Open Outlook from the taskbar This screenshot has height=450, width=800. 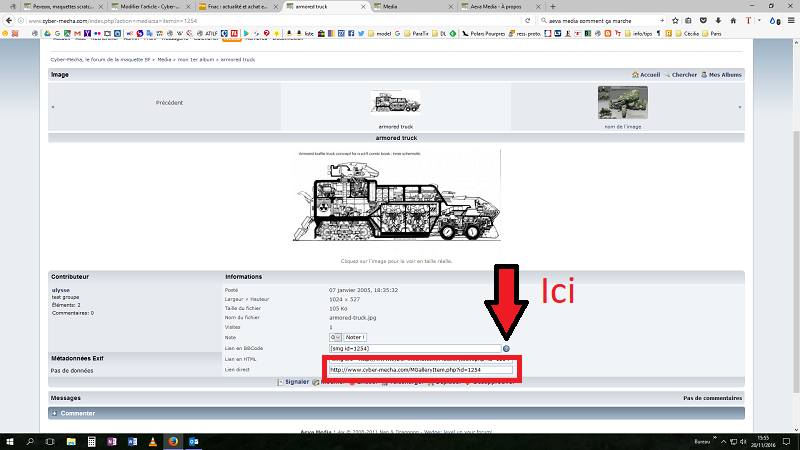pos(193,441)
